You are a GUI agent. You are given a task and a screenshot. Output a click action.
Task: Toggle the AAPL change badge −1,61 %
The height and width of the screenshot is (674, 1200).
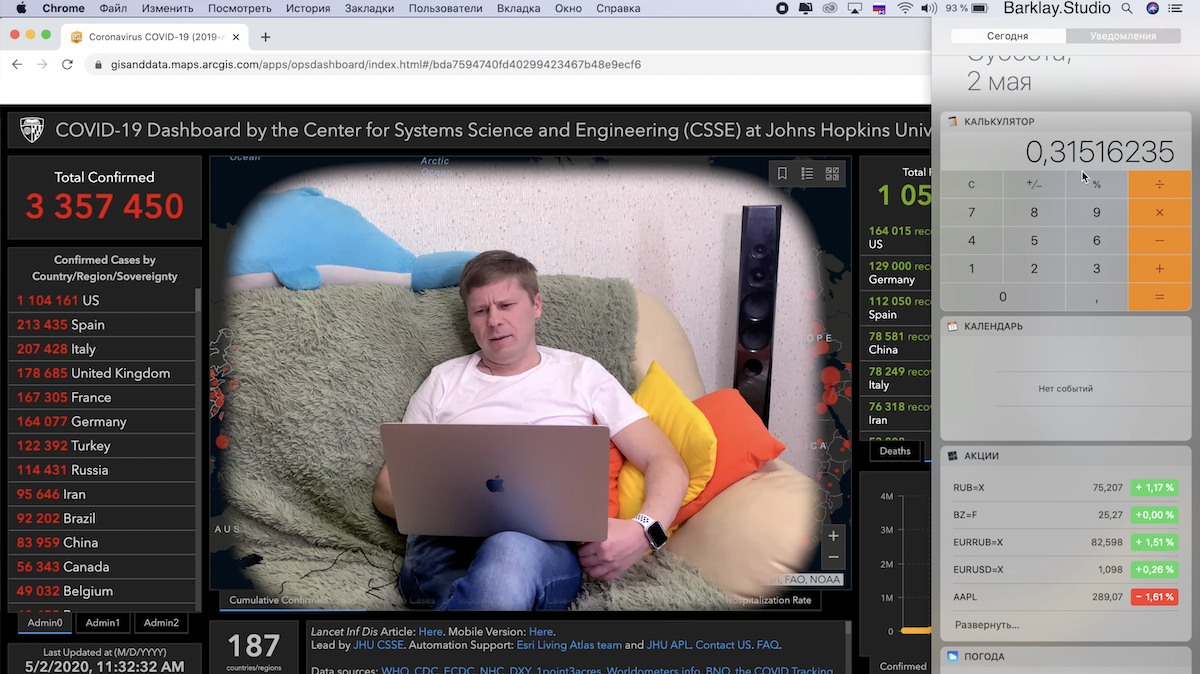[x=1154, y=597]
